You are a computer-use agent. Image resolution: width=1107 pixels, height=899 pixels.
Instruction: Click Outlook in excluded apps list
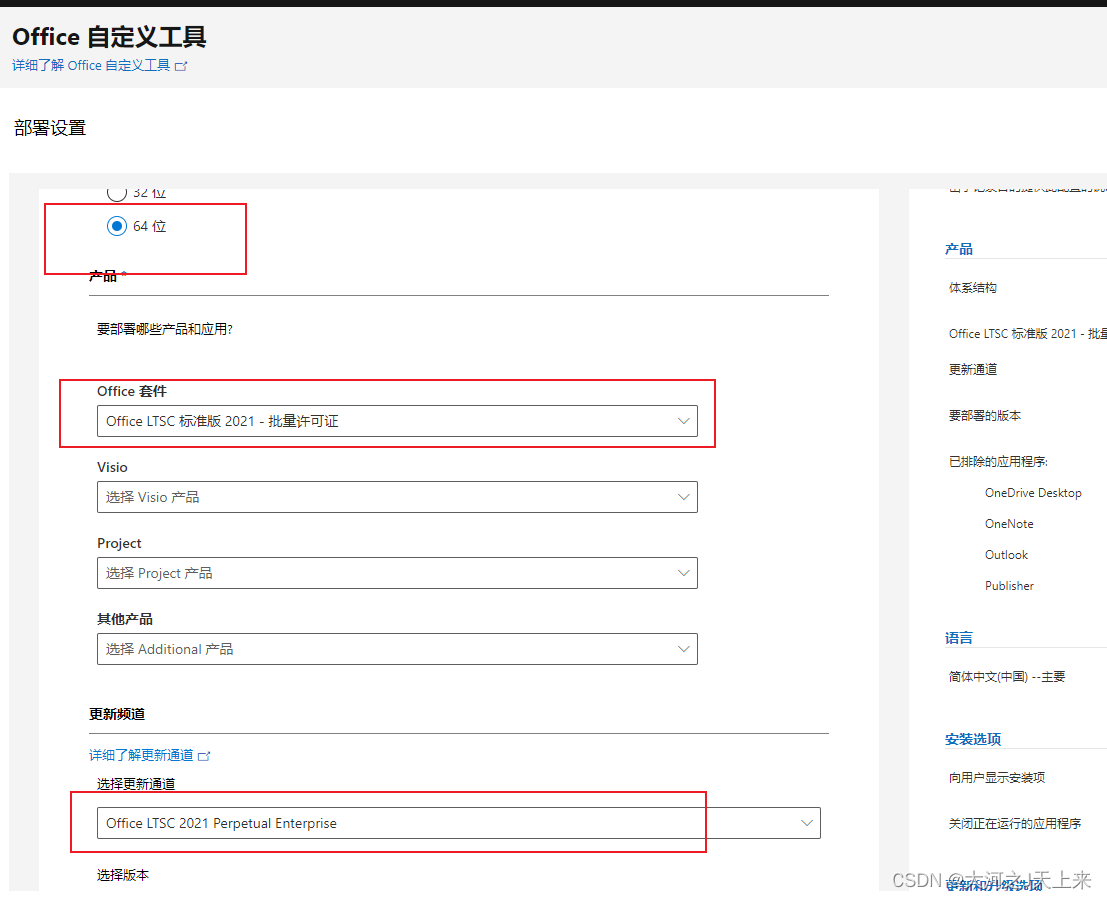1006,555
